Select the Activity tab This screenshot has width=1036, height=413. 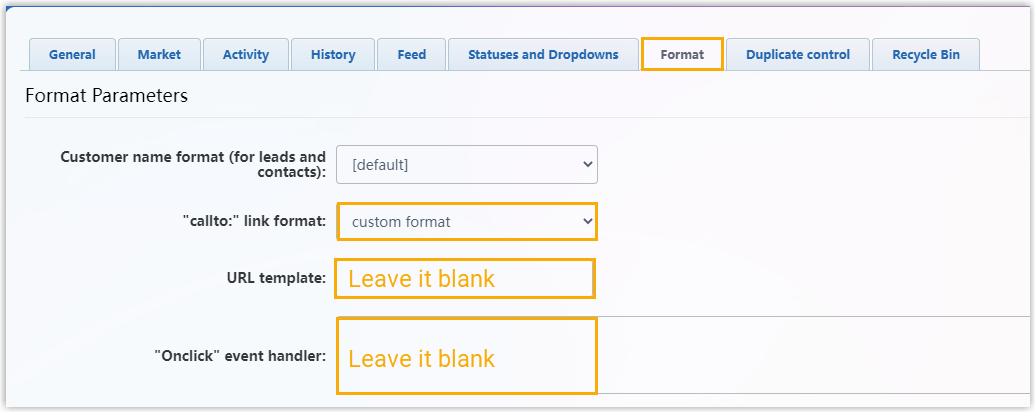pos(246,55)
